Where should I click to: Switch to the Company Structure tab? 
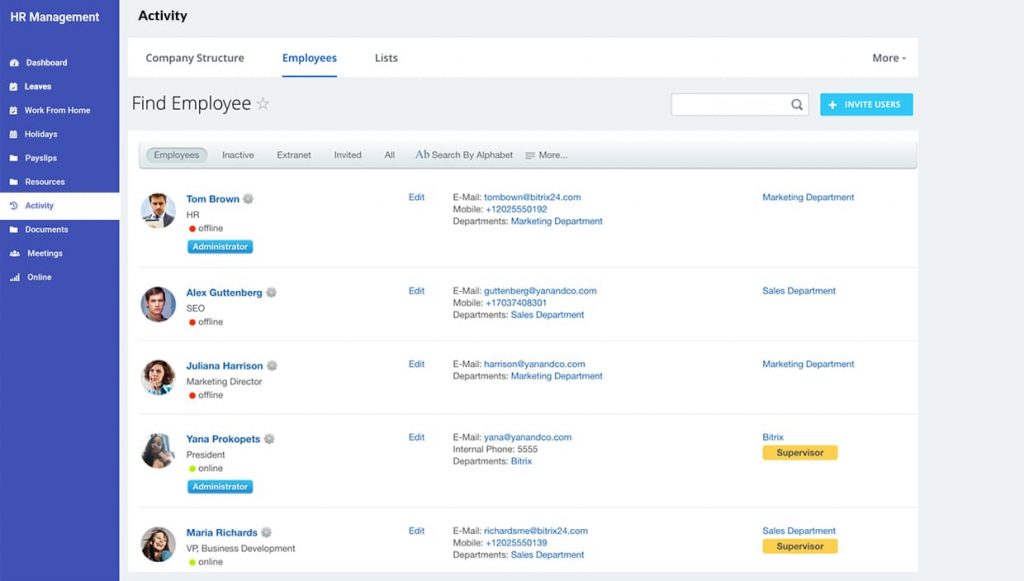195,57
